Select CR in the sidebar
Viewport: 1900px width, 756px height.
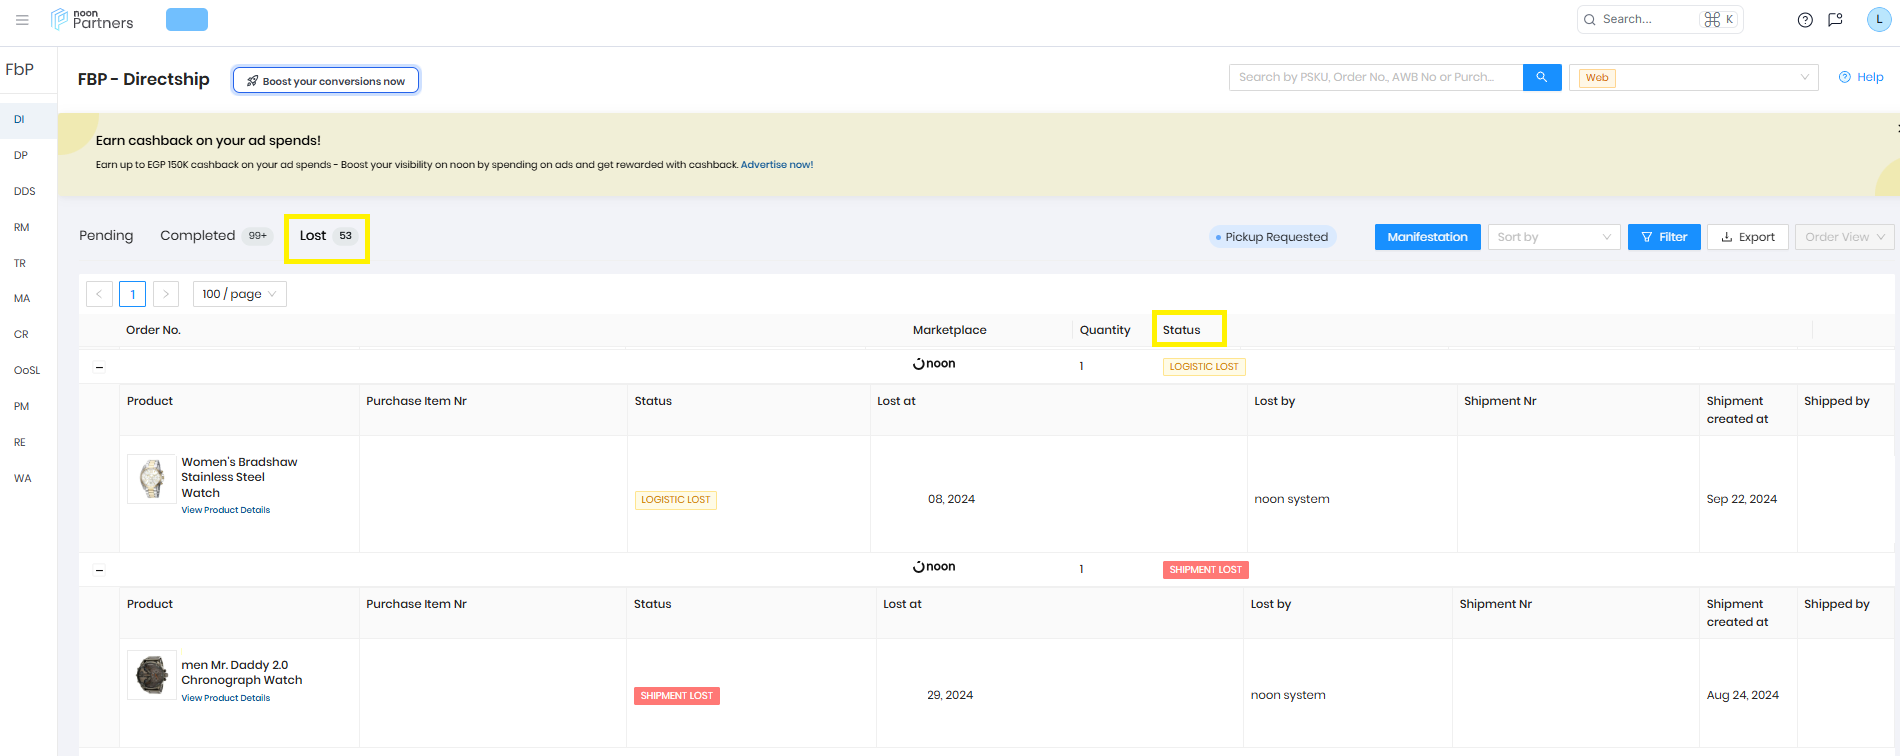click(21, 334)
